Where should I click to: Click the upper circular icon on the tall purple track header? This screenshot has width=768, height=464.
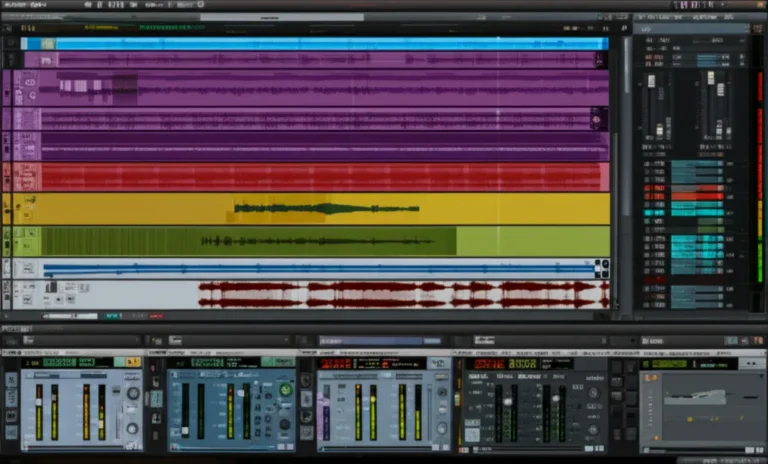(x=30, y=82)
